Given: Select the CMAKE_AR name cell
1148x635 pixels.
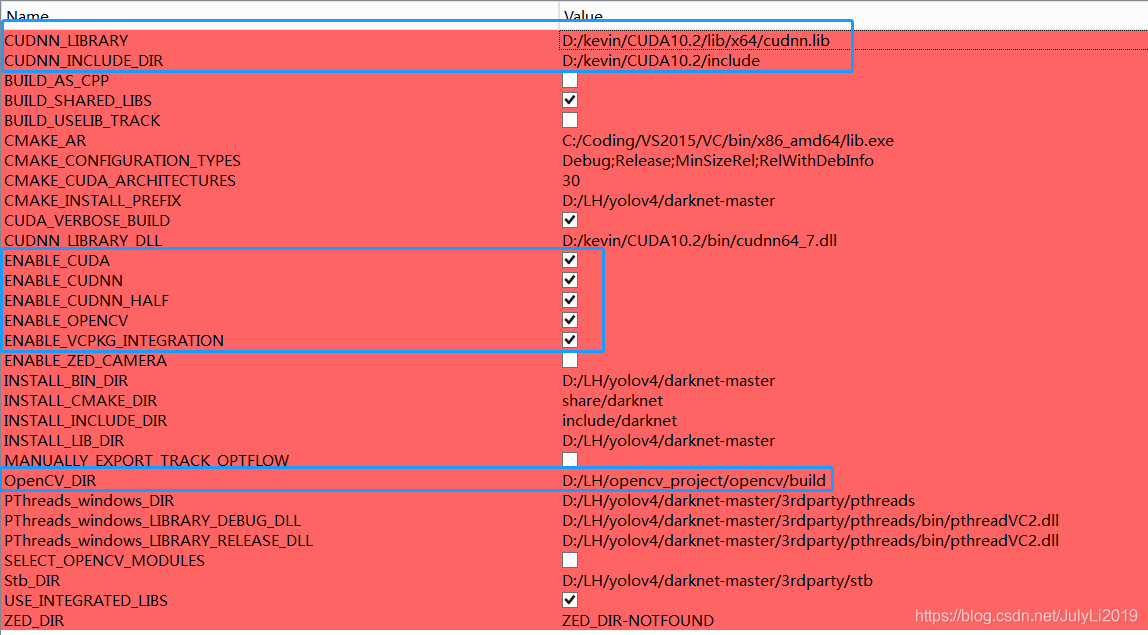Looking at the screenshot, I should click(45, 141).
